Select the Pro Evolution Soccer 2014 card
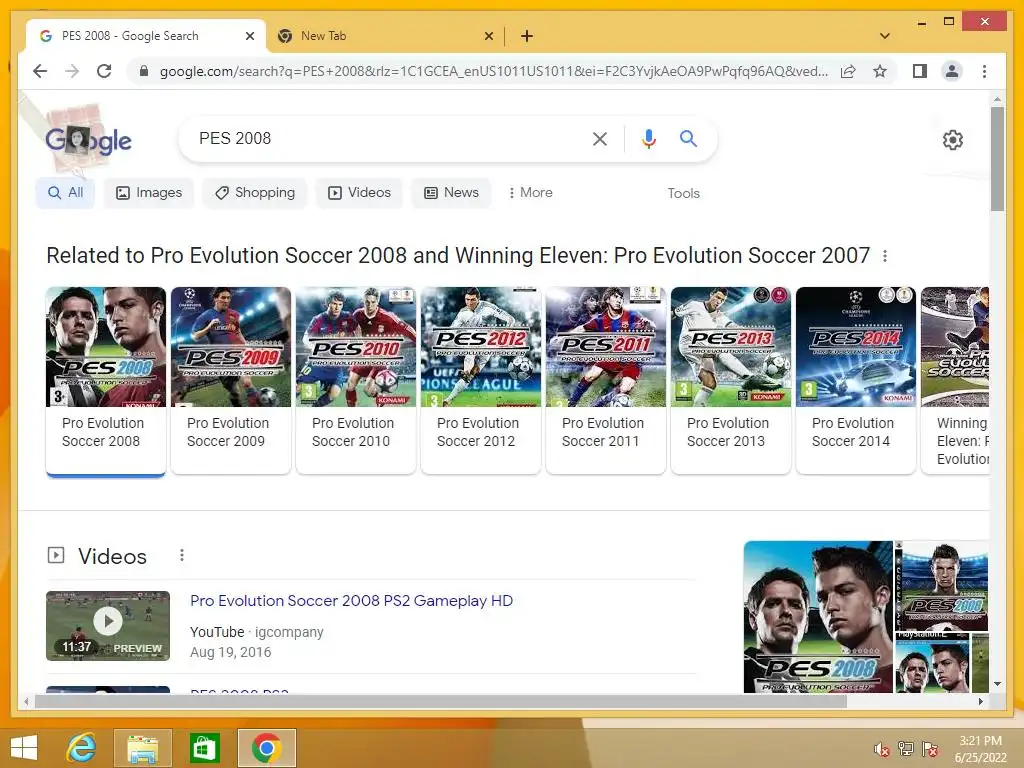1024x768 pixels. pyautogui.click(x=856, y=380)
